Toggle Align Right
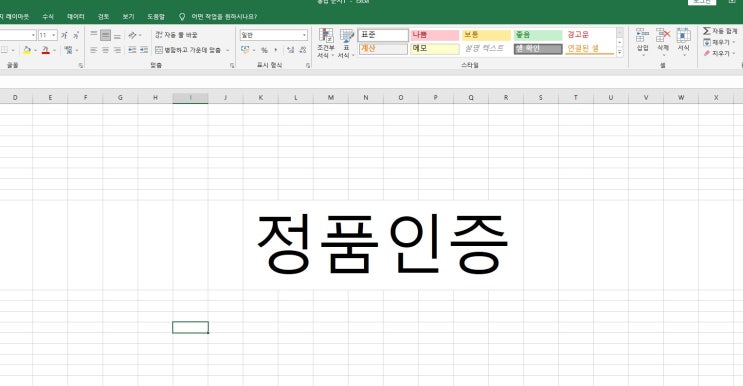Image resolution: width=743 pixels, height=386 pixels. pyautogui.click(x=117, y=50)
